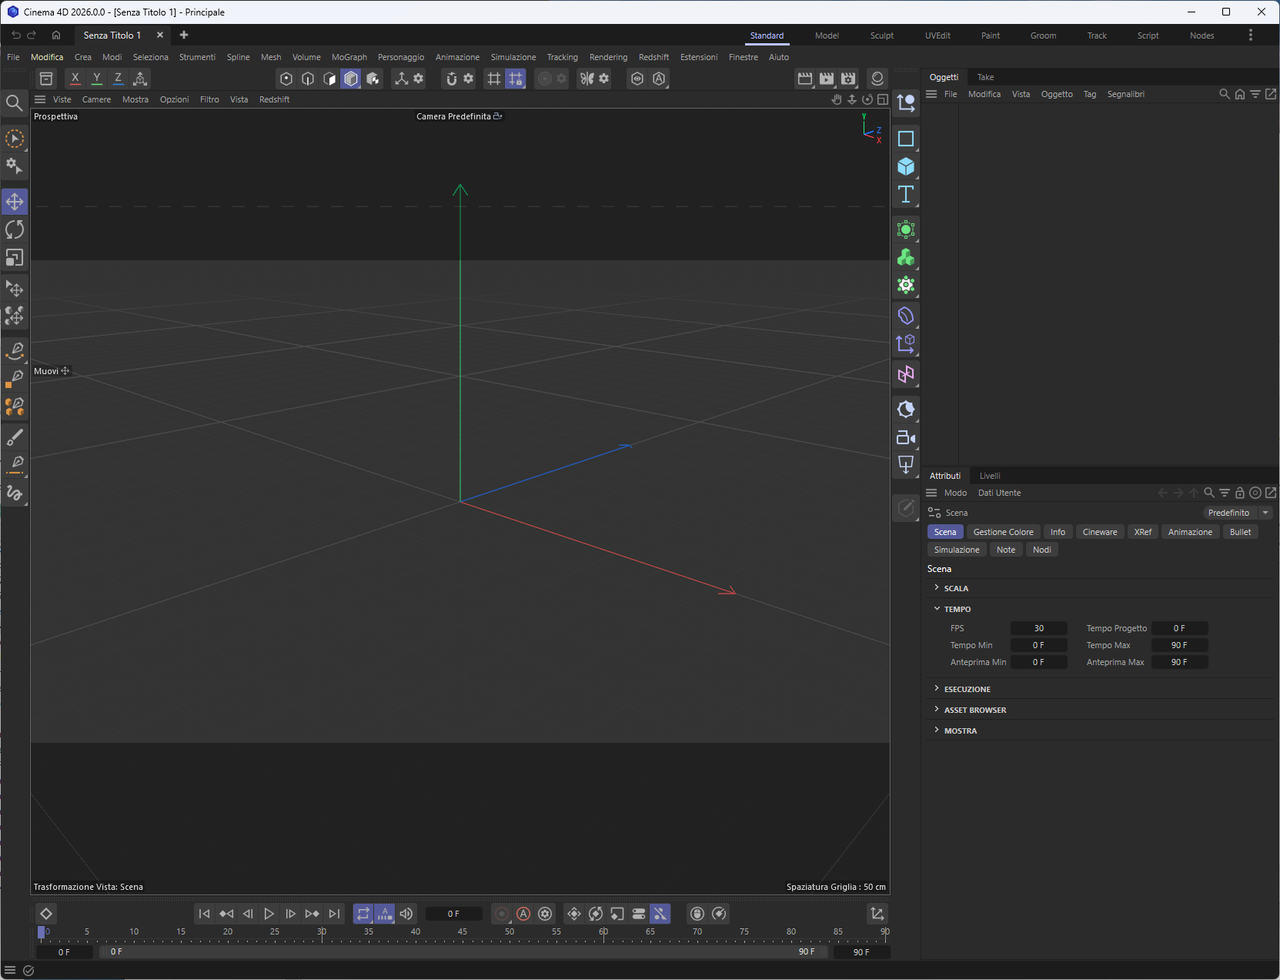Toggle the timeline sound speaker button

tap(406, 914)
